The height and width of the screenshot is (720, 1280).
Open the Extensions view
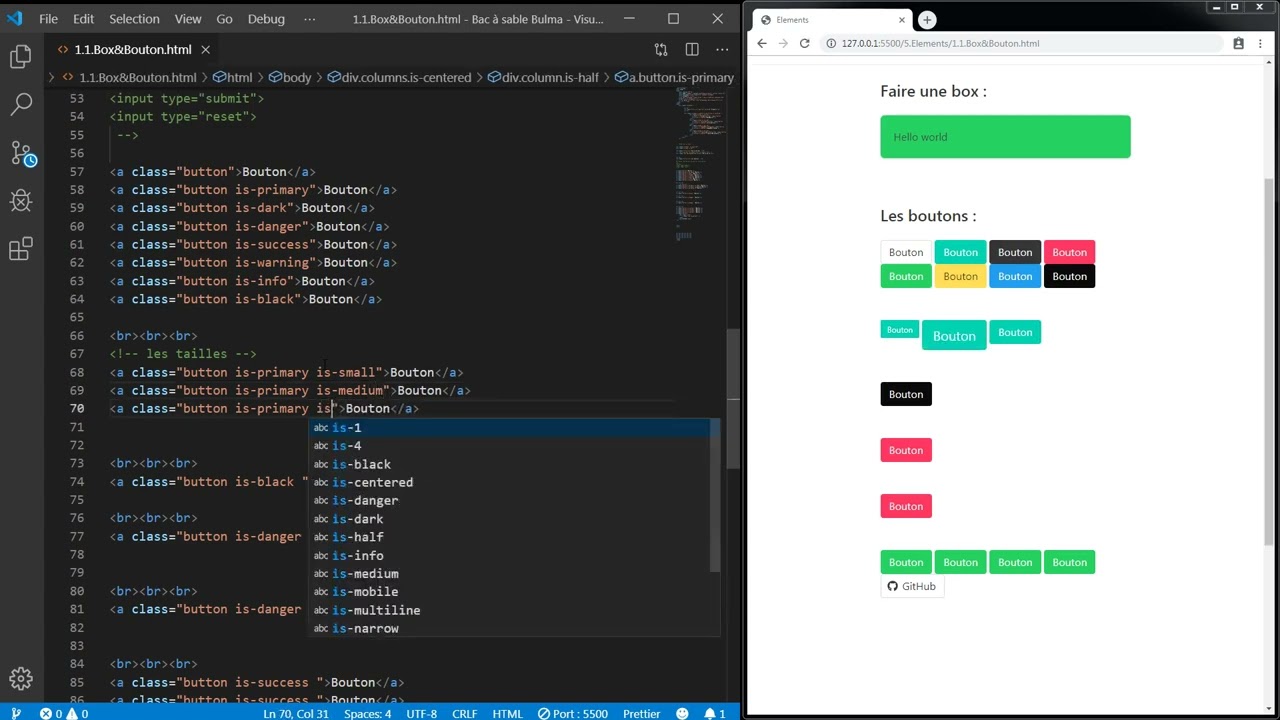click(21, 249)
